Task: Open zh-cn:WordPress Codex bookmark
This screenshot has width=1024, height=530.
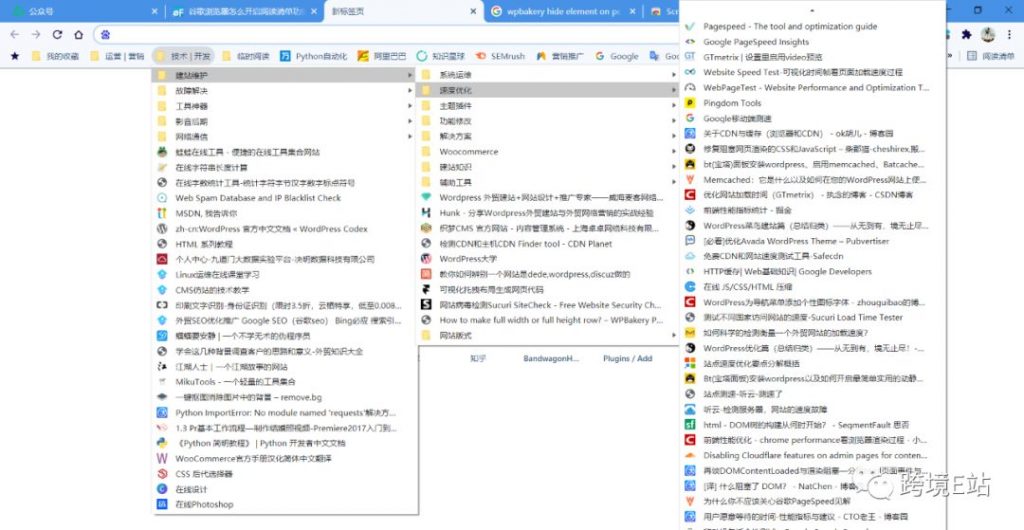Action: pos(285,228)
